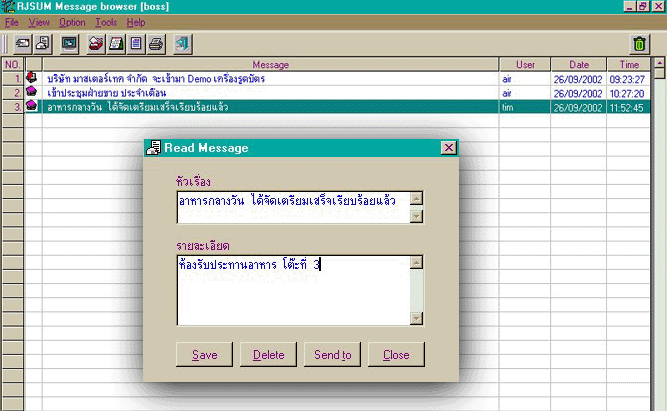Click the message list scroll up arrow
Screen dimensions: 667x411
[x=659, y=63]
